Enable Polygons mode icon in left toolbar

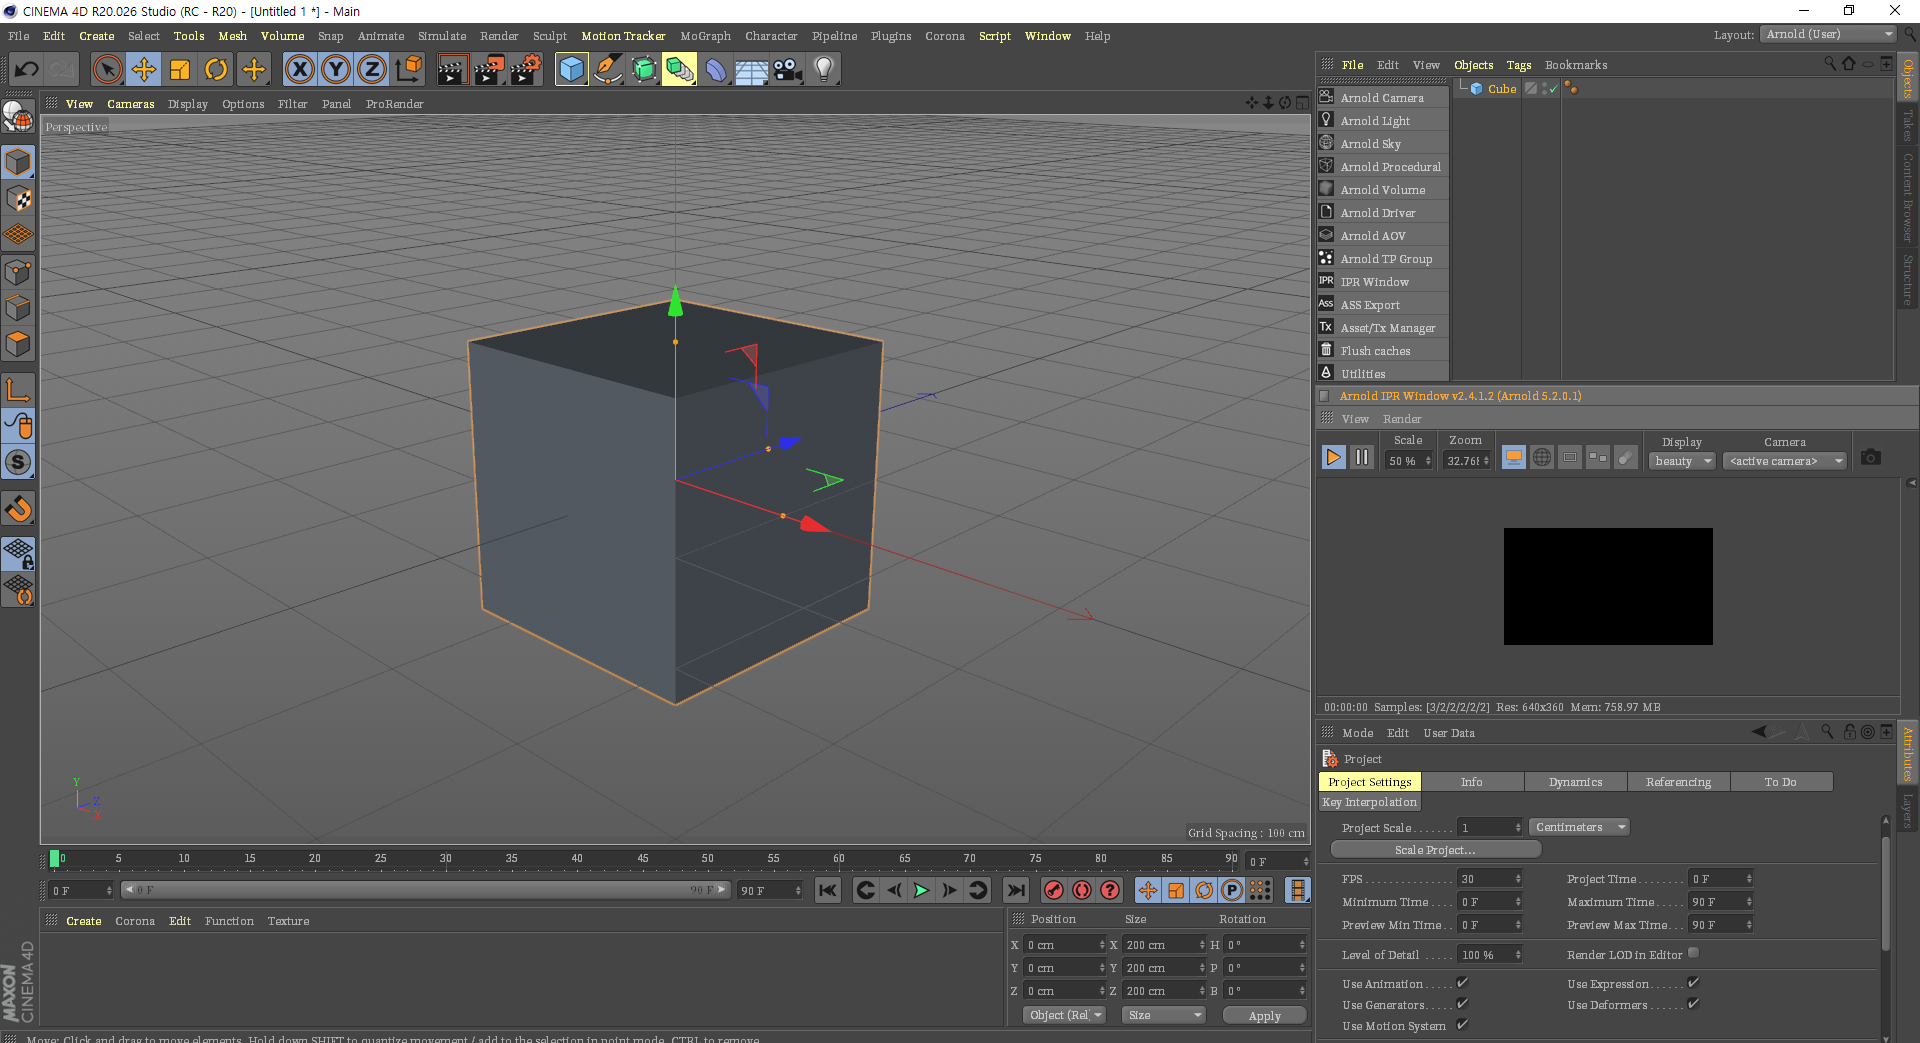[x=18, y=344]
